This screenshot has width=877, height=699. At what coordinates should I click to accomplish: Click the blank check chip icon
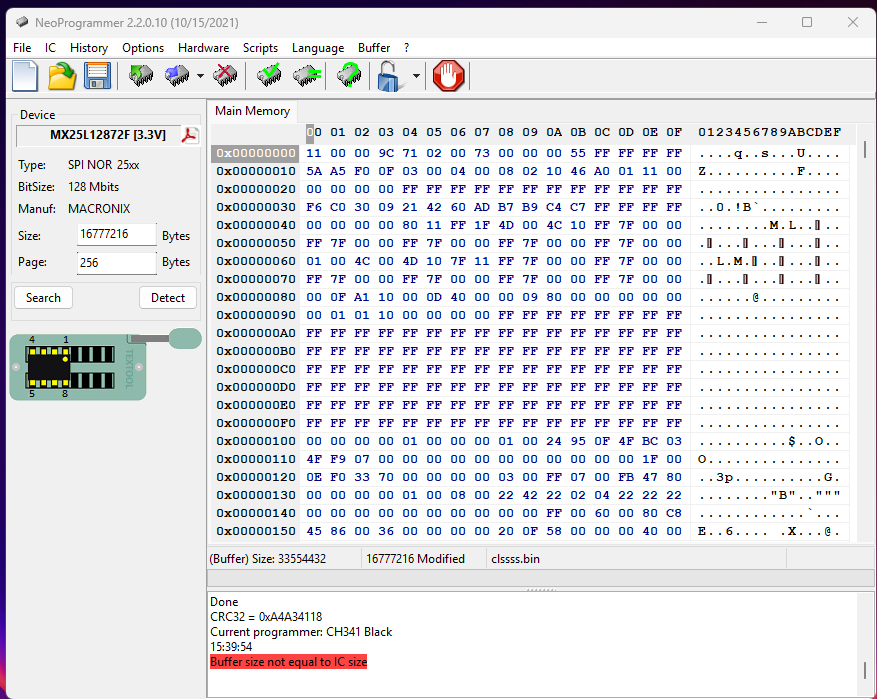307,75
